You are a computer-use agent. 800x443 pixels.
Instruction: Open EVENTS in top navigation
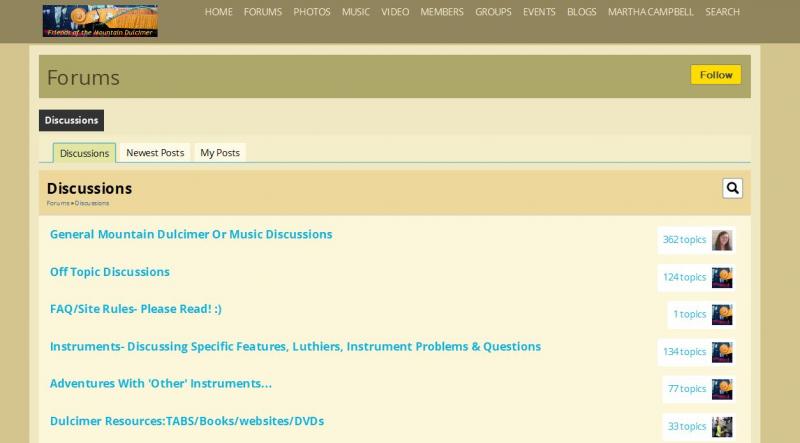pos(539,12)
